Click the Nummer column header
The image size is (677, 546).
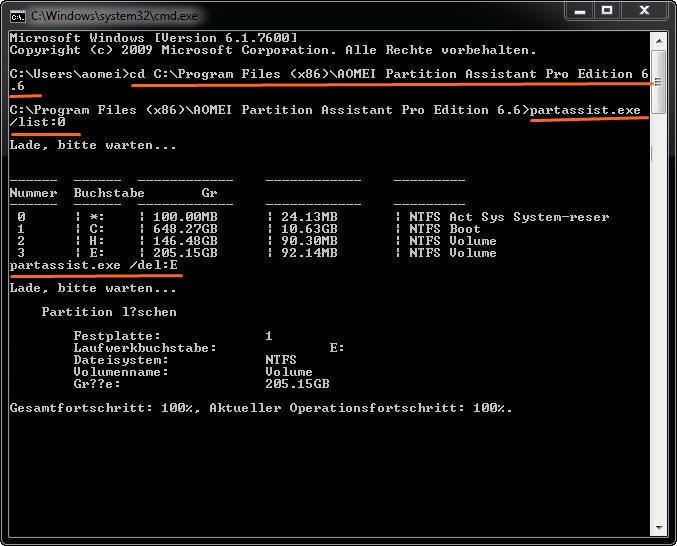pos(33,193)
